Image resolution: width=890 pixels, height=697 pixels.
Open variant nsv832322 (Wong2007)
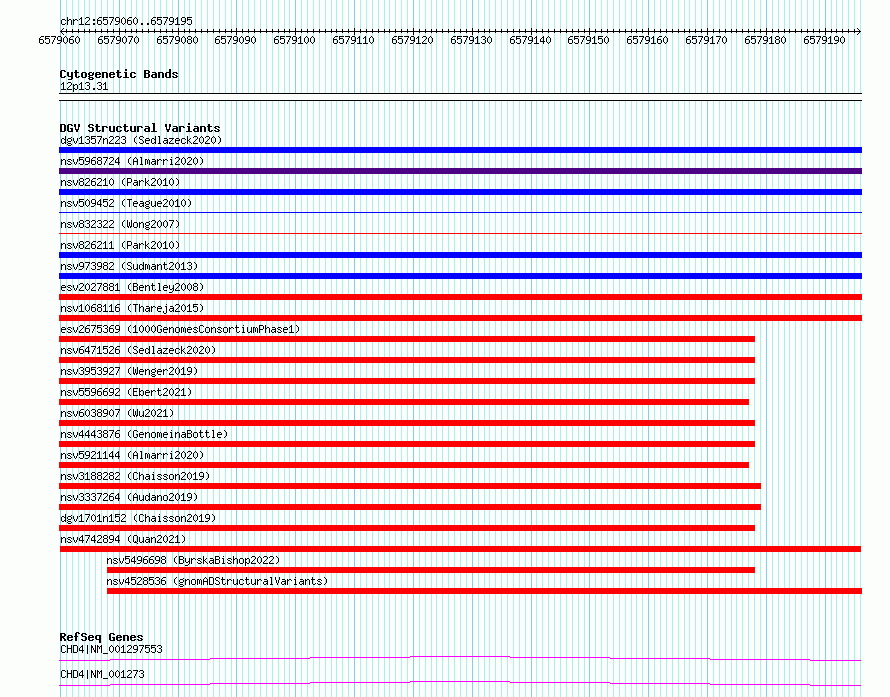click(120, 224)
